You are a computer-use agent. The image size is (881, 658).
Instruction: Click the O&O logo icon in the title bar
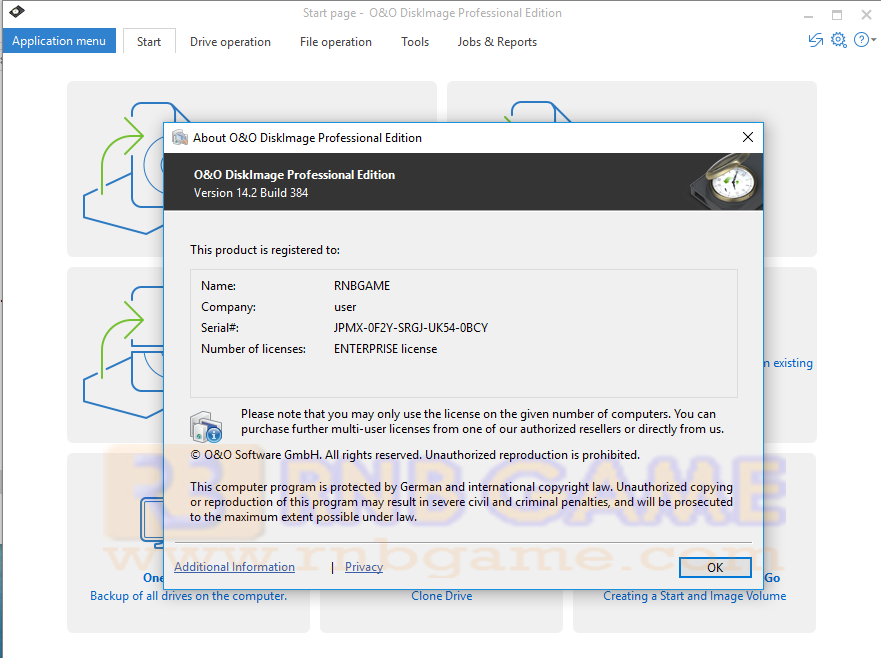click(17, 11)
